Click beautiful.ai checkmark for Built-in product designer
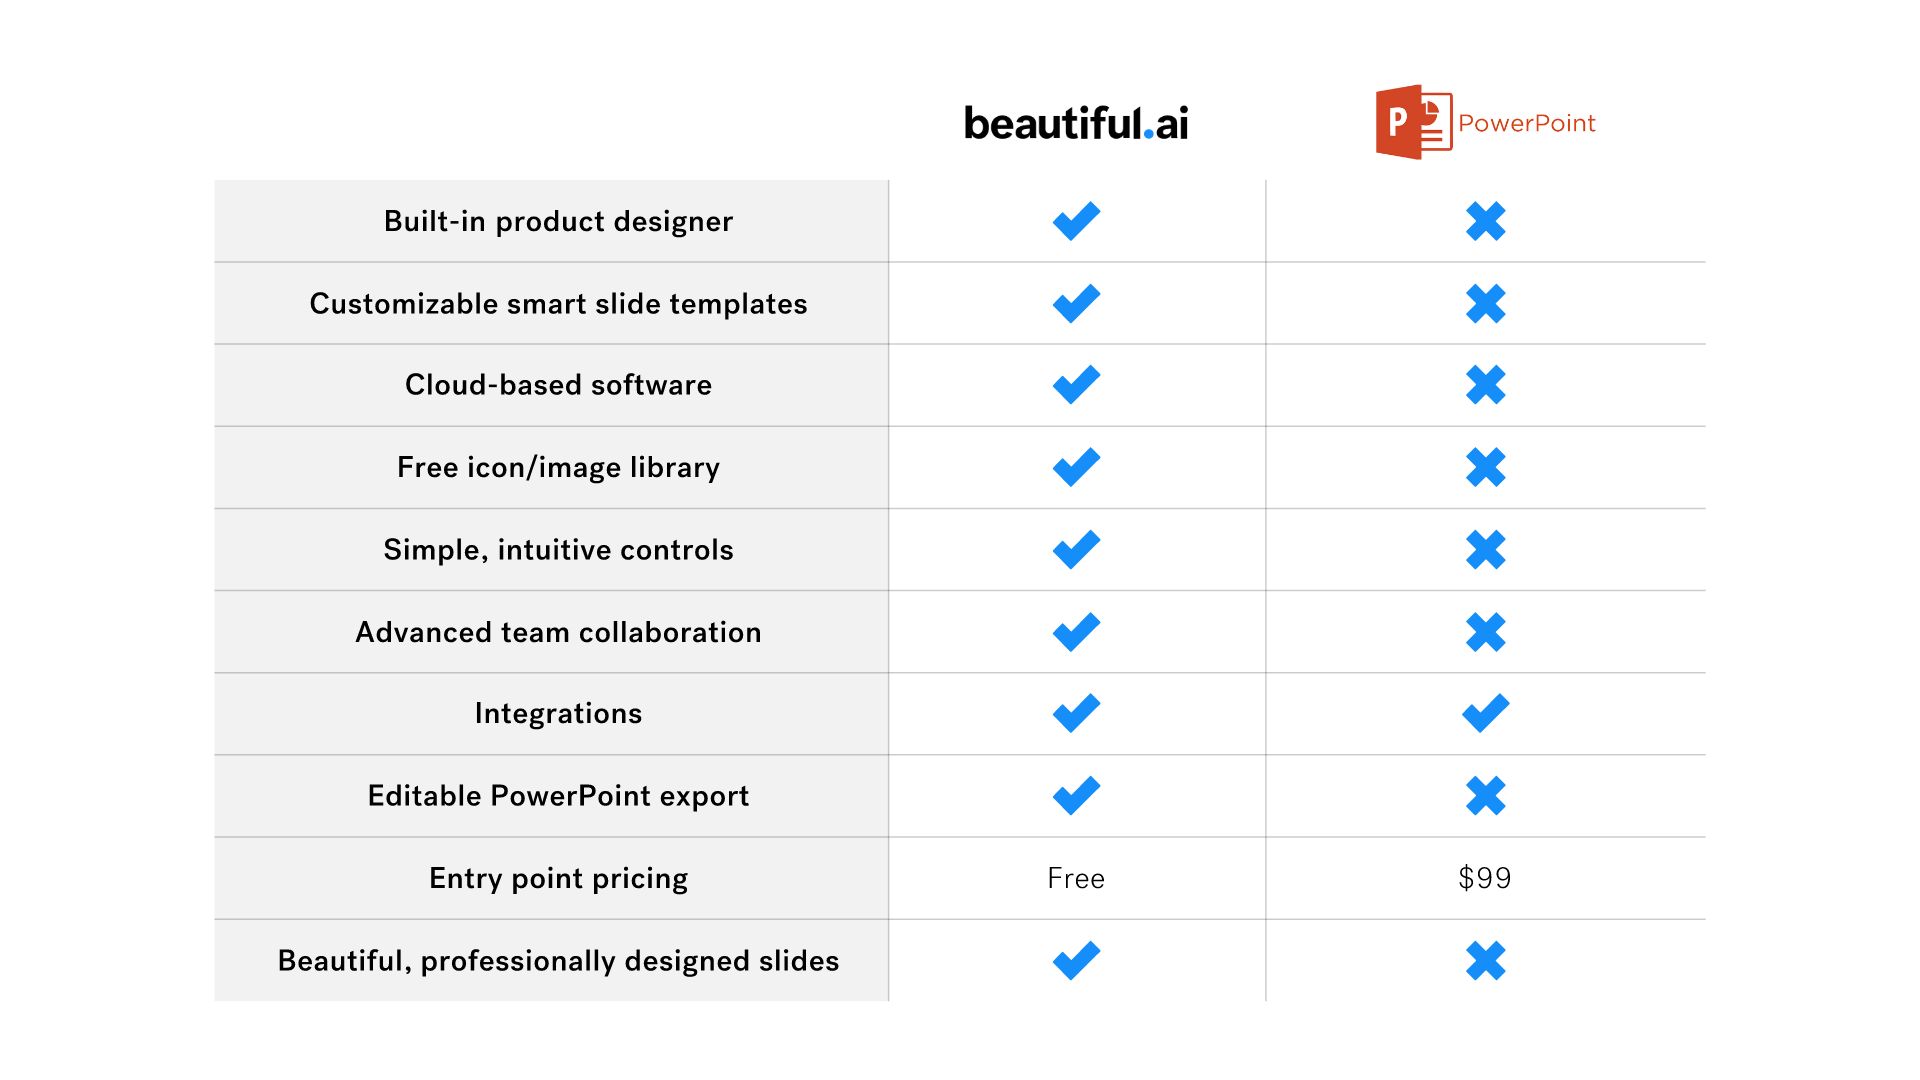This screenshot has width=1920, height=1080. click(x=1076, y=221)
